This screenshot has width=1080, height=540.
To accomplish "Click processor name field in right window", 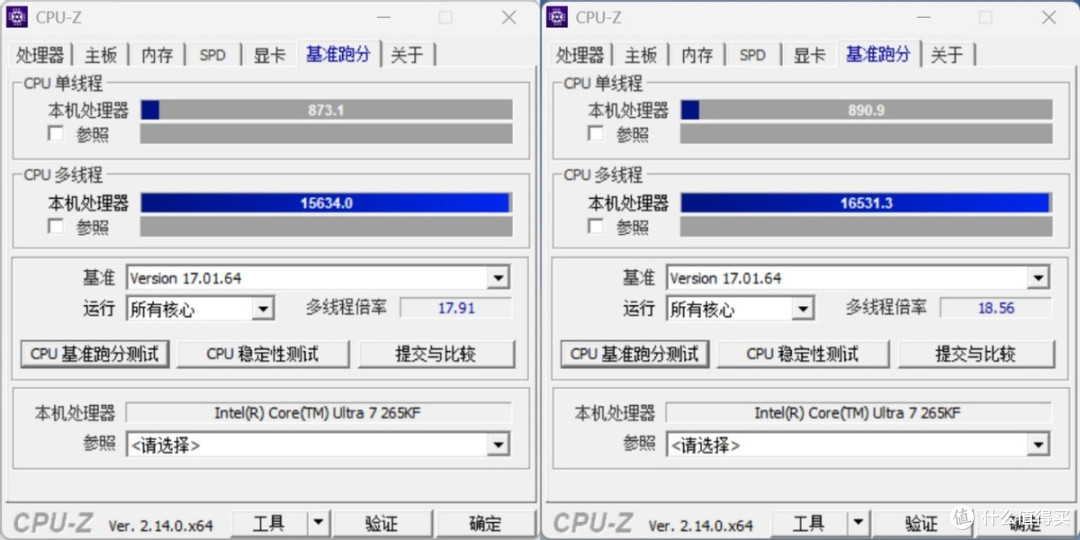I will click(x=858, y=413).
